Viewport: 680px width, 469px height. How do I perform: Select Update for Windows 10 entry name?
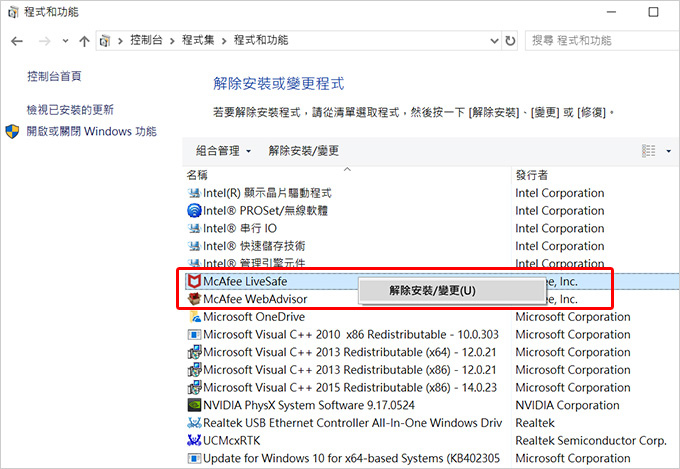351,459
